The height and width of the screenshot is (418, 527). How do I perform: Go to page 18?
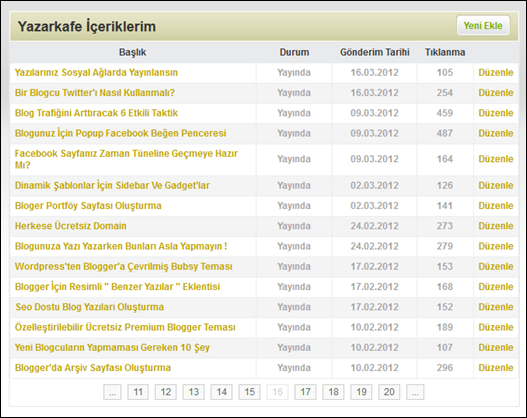coord(333,392)
